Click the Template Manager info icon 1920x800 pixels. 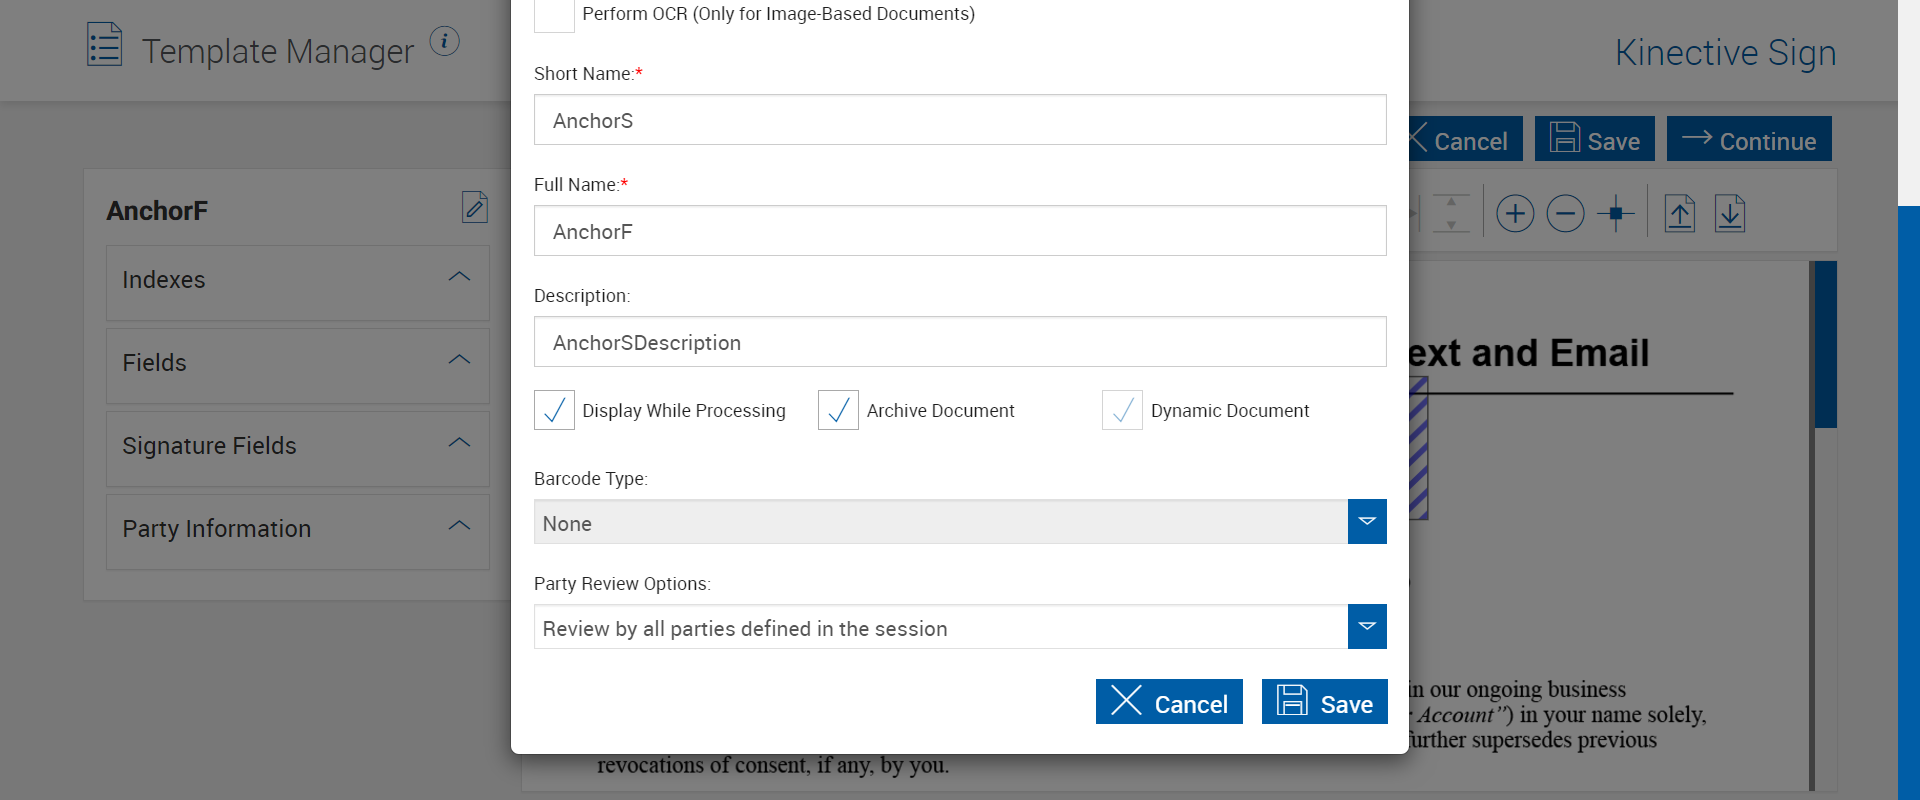coord(444,41)
